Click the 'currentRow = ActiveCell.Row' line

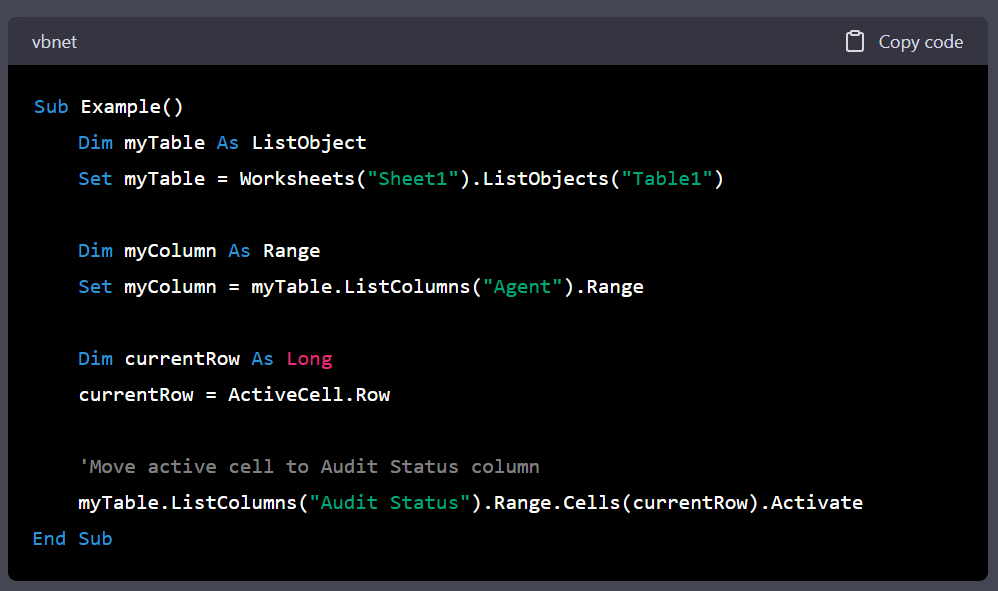(x=234, y=395)
